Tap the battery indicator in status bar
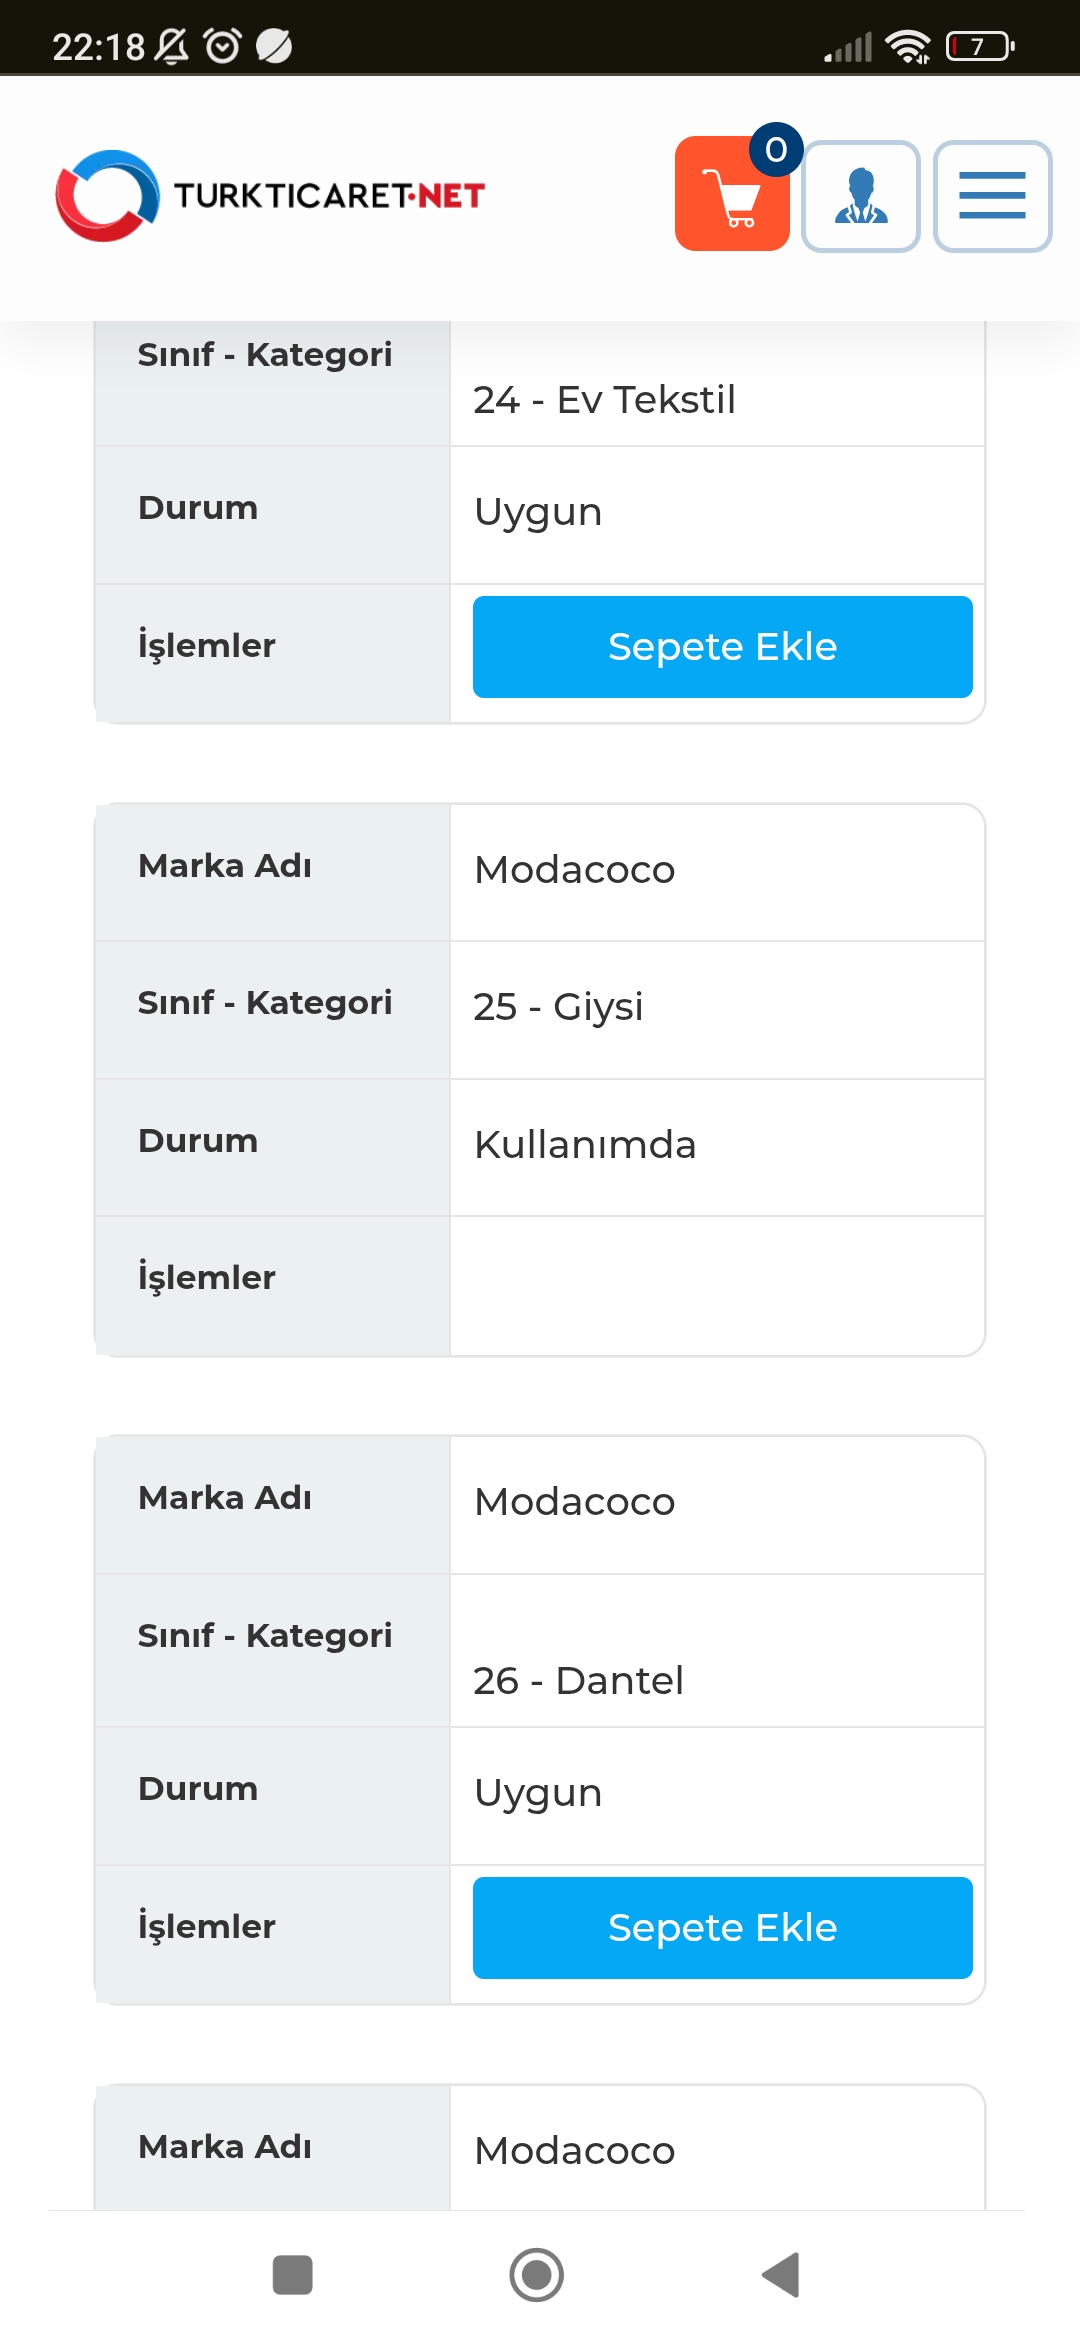Viewport: 1080px width, 2340px height. pyautogui.click(x=980, y=46)
